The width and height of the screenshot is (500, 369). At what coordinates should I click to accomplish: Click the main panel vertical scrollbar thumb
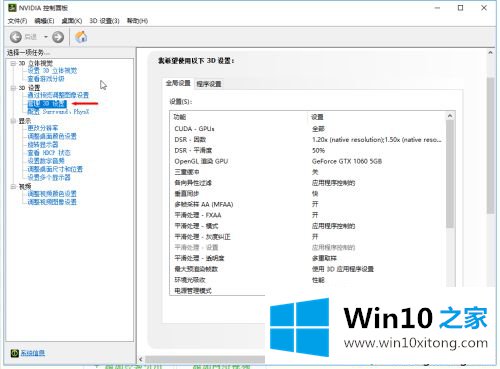(490, 145)
